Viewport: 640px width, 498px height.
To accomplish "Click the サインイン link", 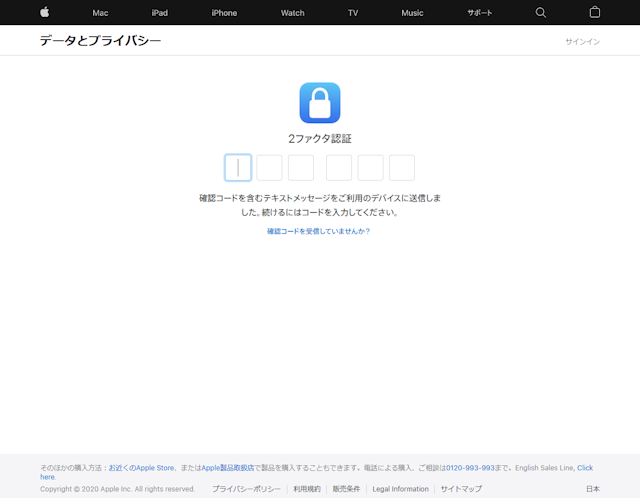I will pyautogui.click(x=582, y=41).
